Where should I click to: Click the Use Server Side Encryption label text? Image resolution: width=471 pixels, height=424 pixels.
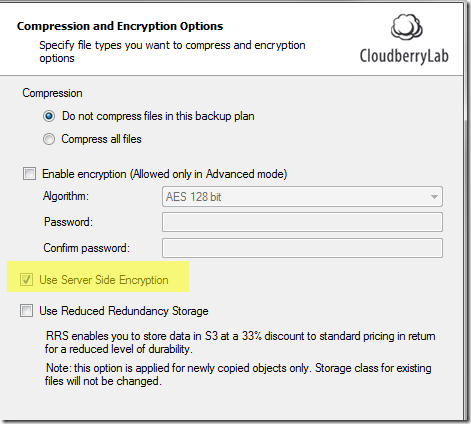[104, 280]
